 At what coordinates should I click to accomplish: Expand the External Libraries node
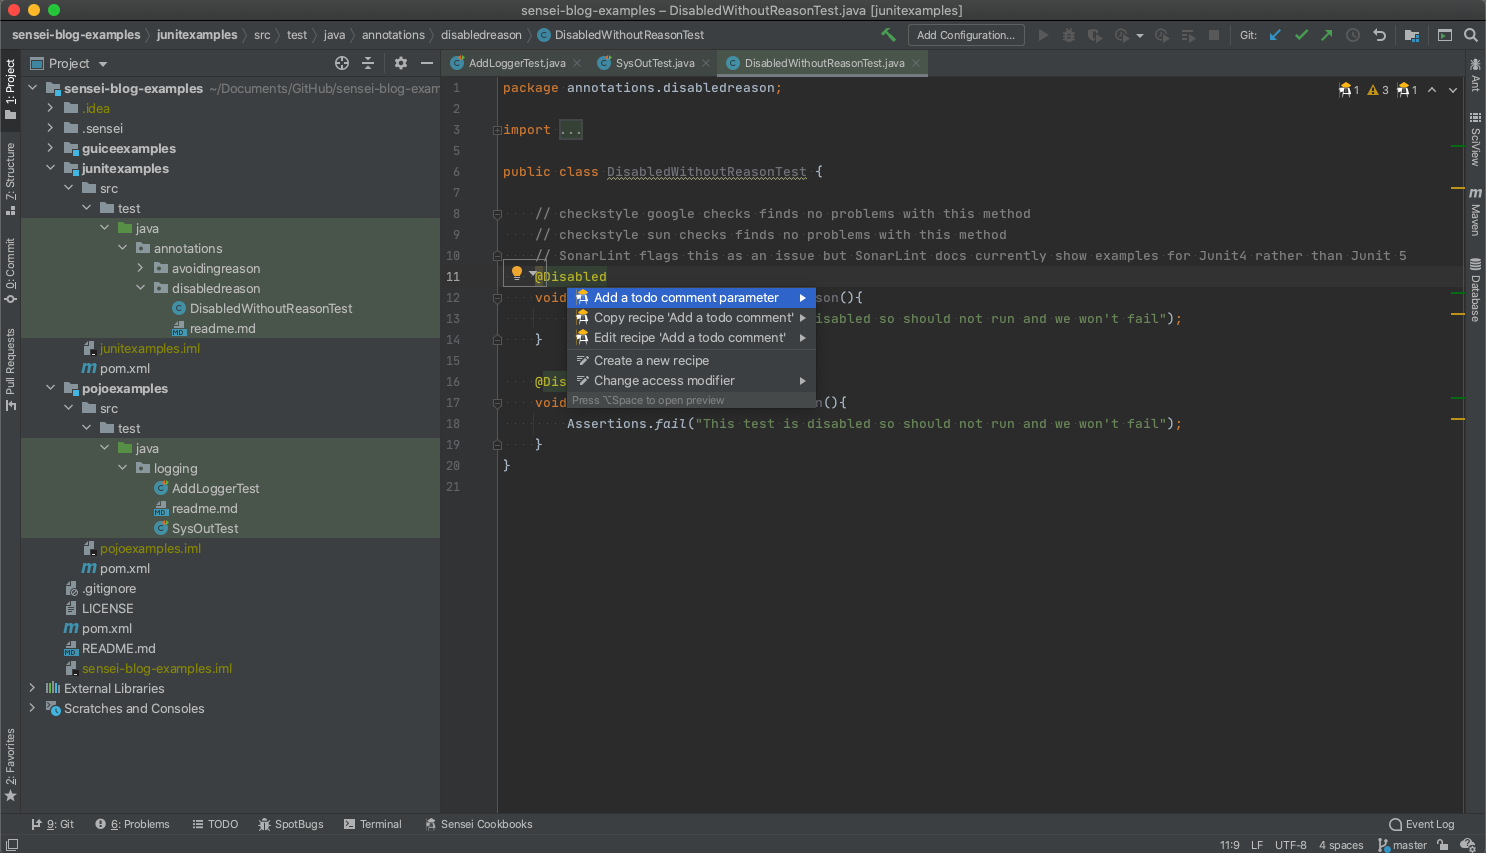point(32,688)
